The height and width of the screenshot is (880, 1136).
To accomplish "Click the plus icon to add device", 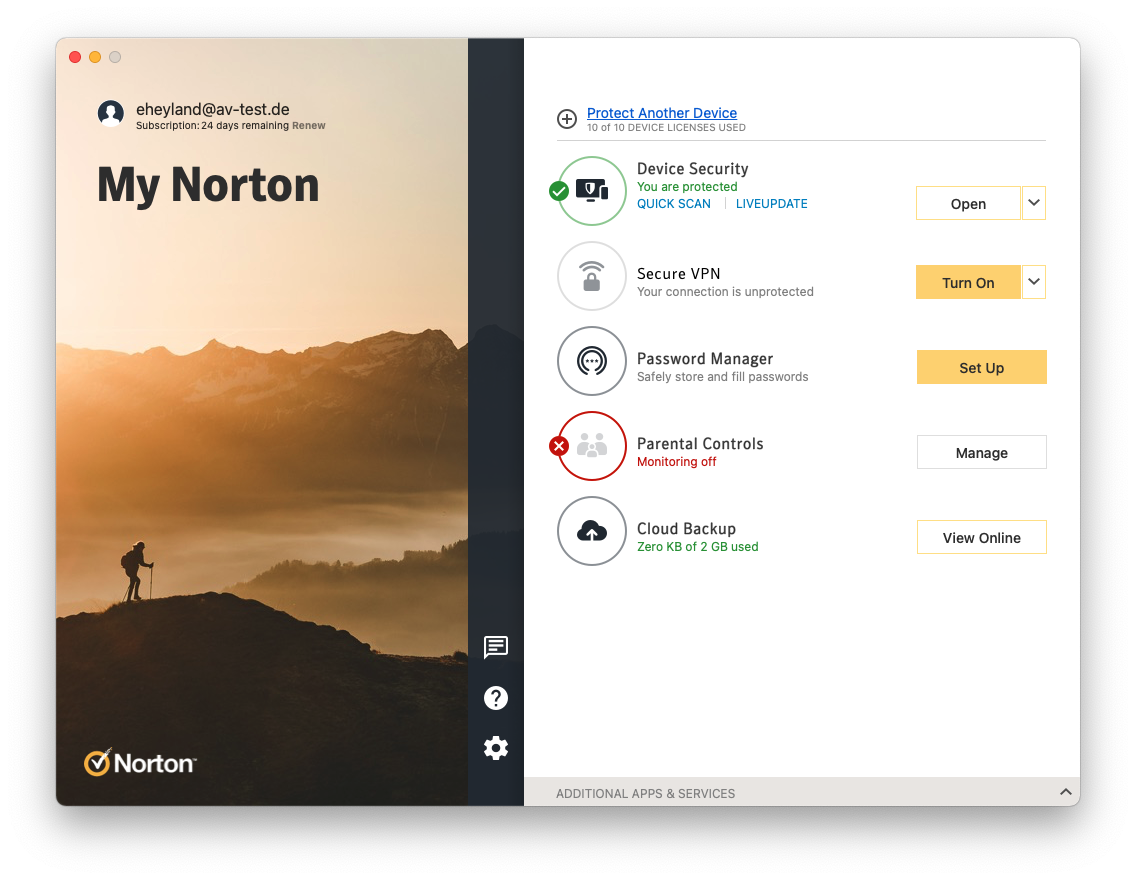I will (567, 119).
